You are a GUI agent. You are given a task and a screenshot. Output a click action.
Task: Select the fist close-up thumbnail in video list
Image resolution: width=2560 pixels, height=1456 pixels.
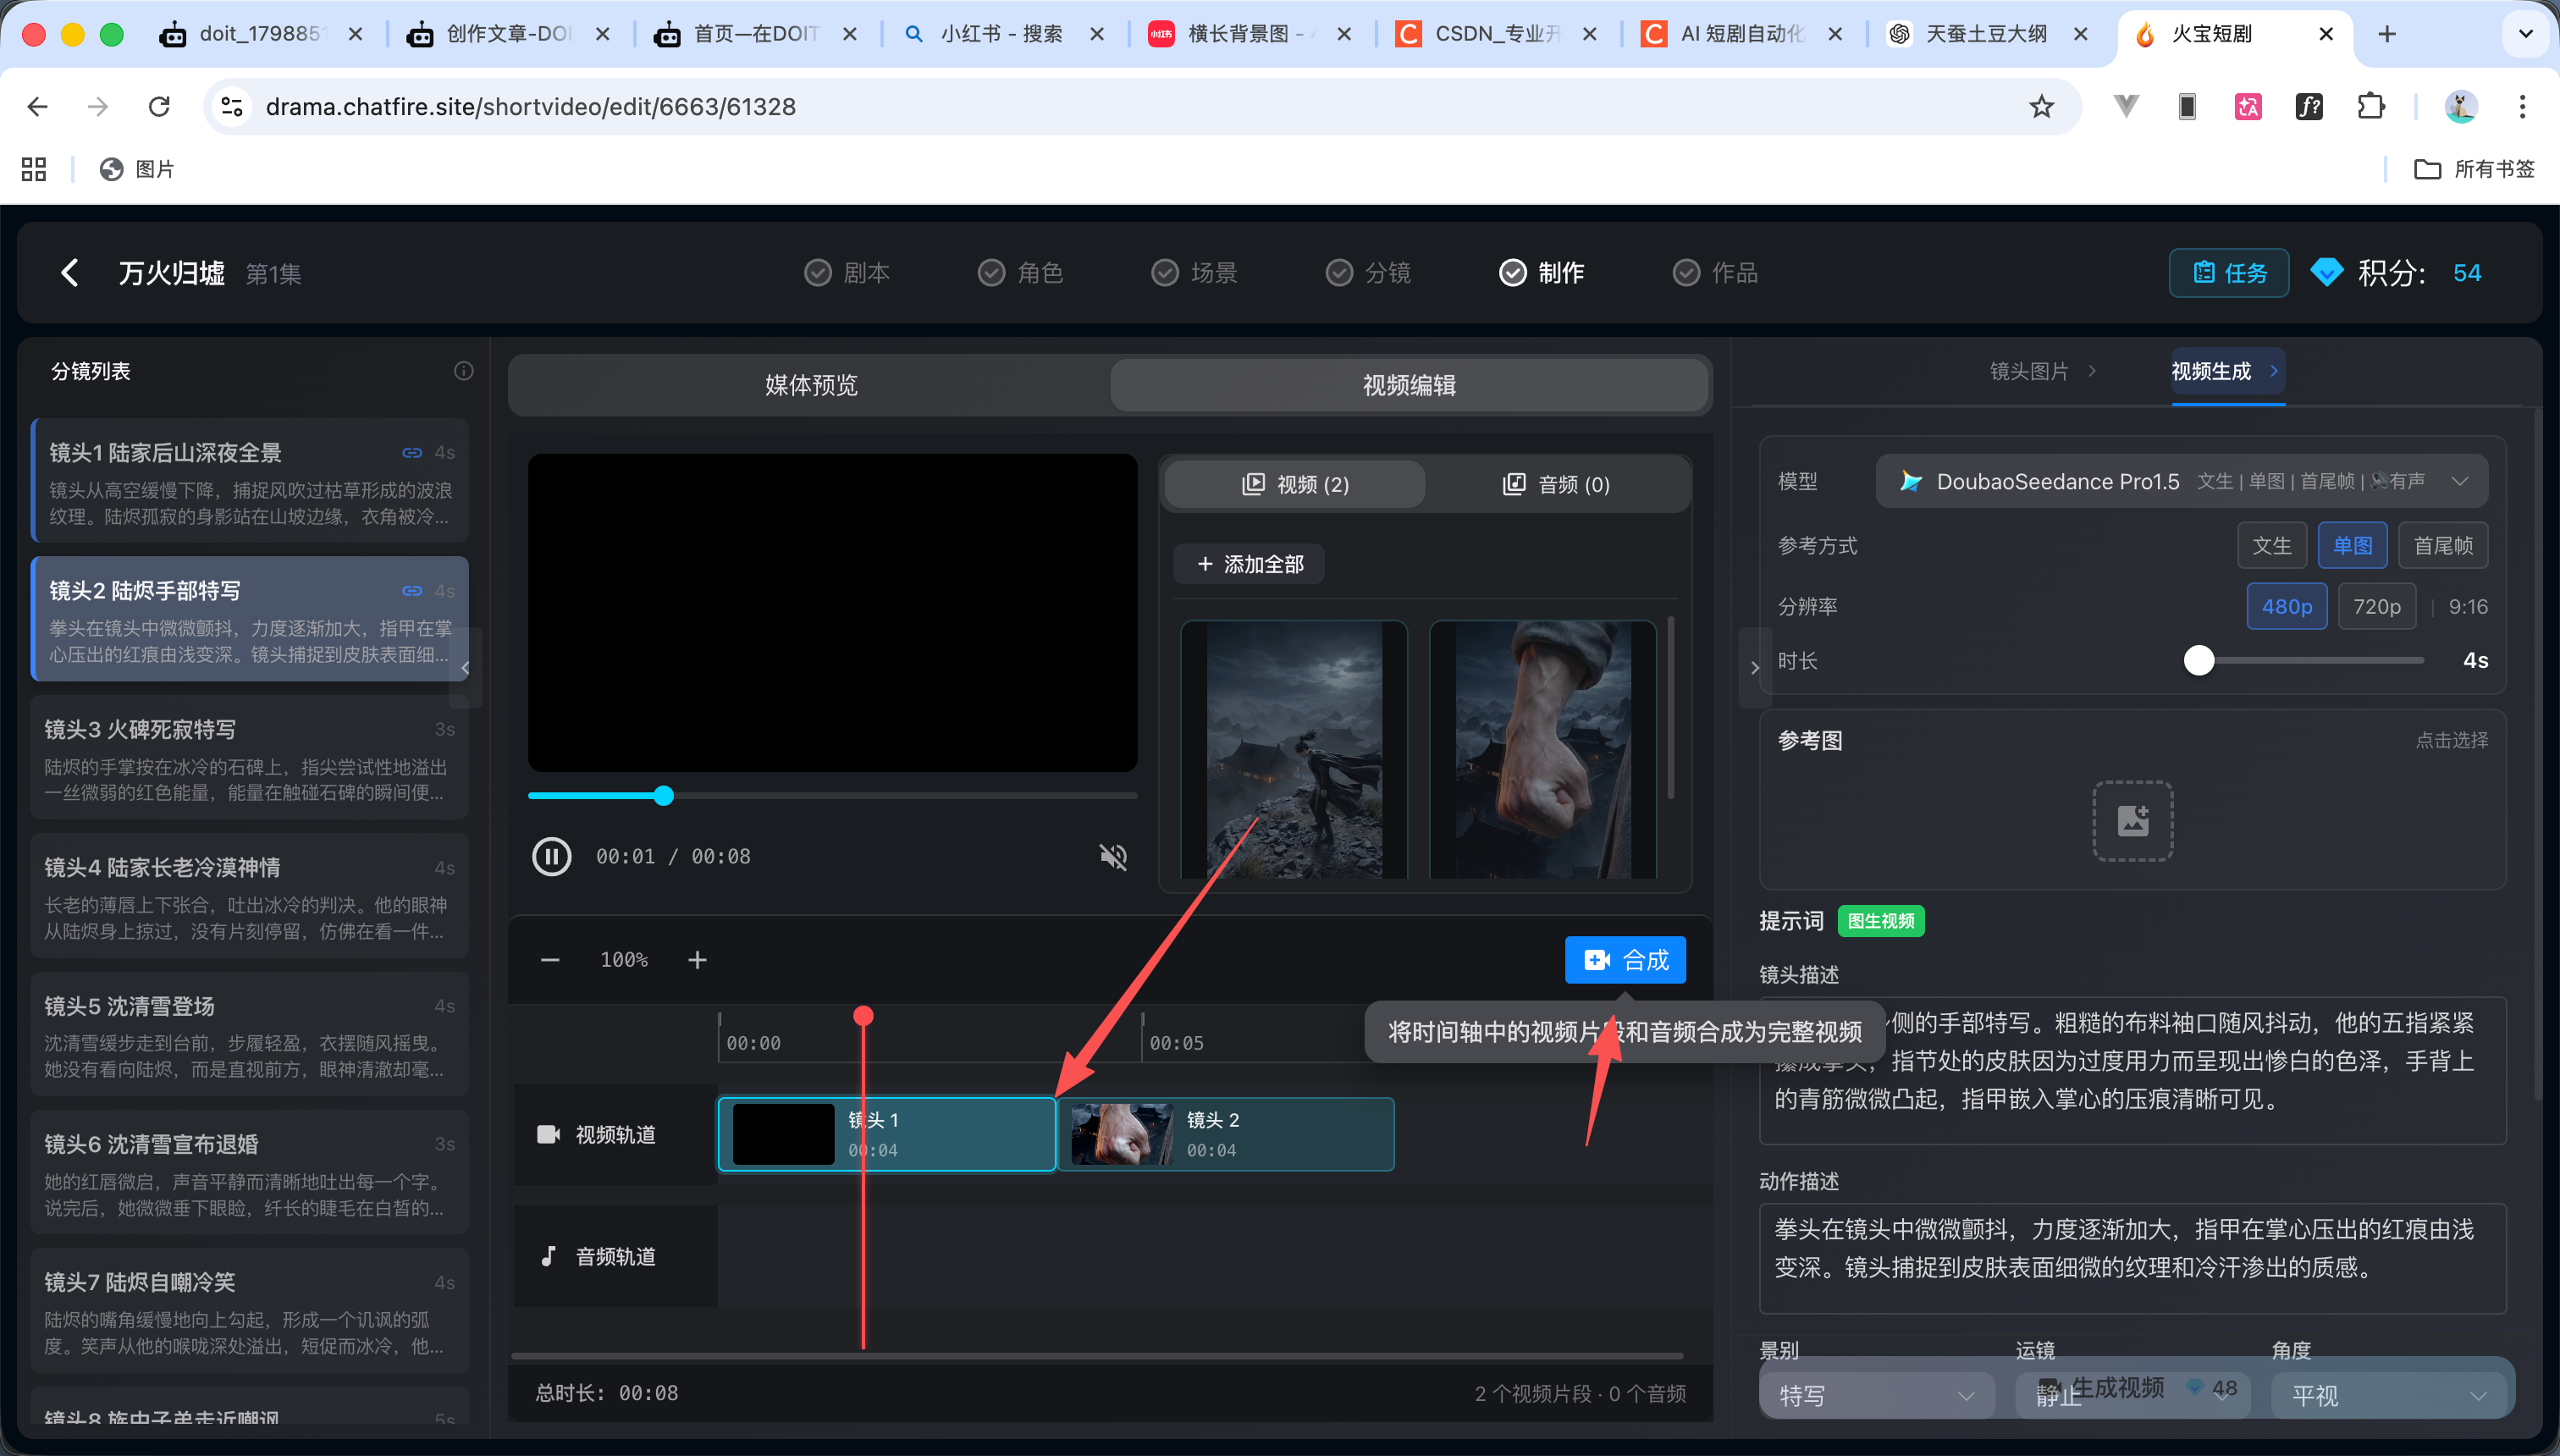[x=1543, y=750]
